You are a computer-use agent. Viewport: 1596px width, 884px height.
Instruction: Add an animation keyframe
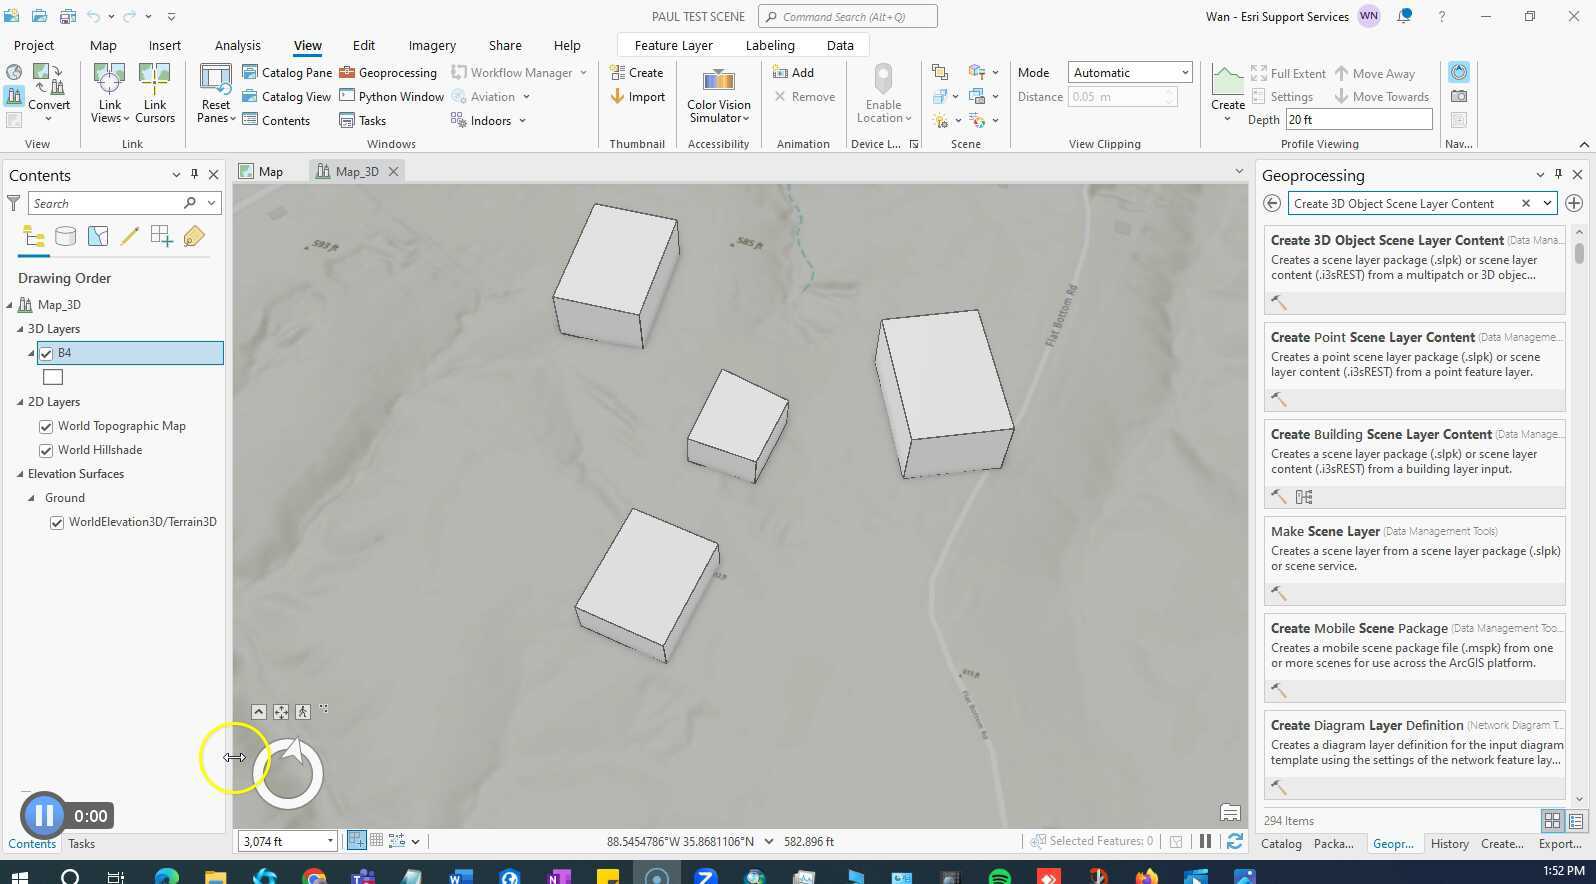pyautogui.click(x=793, y=72)
